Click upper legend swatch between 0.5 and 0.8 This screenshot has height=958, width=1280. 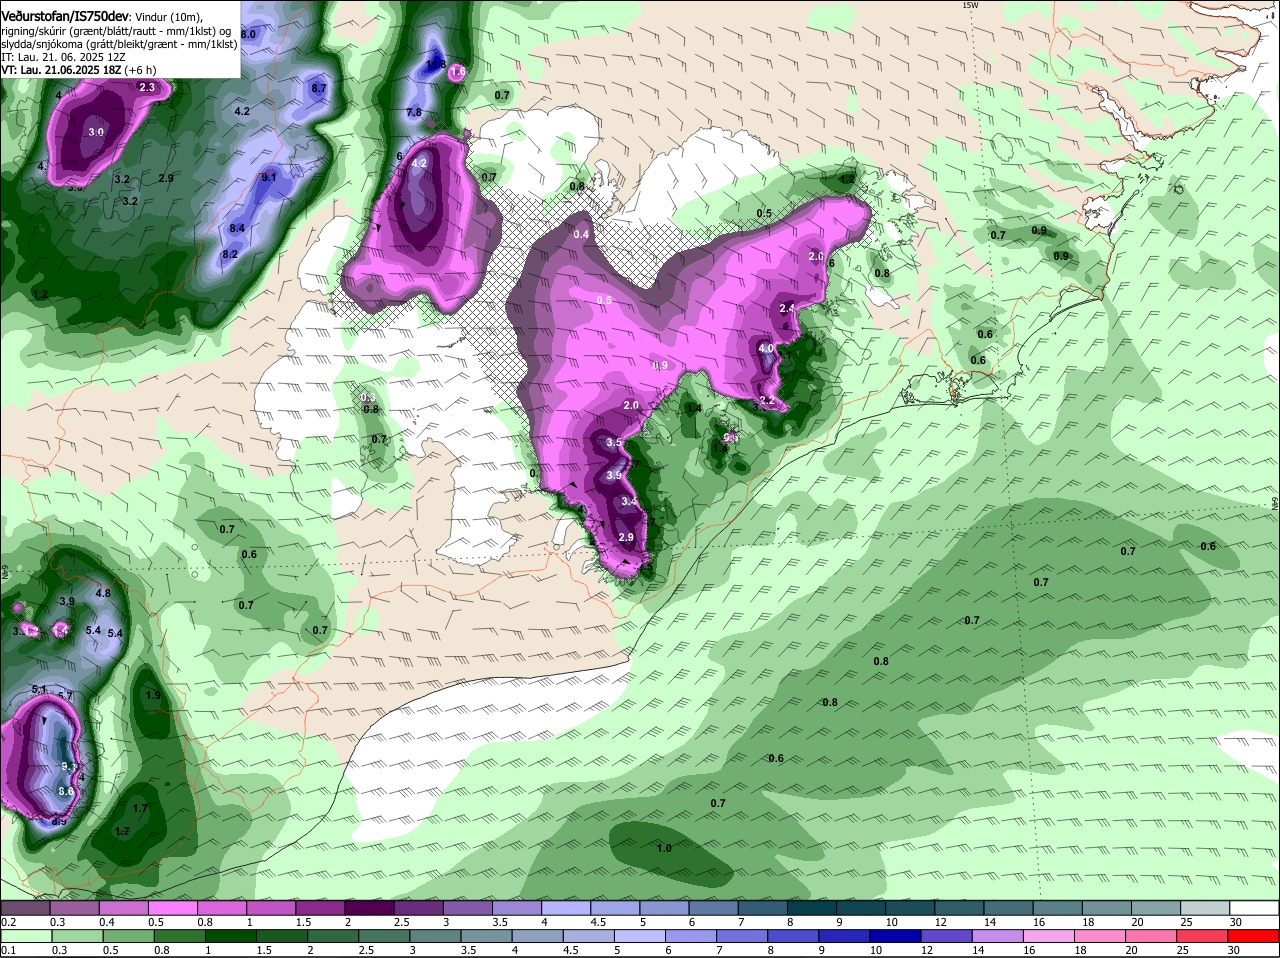[x=172, y=908]
